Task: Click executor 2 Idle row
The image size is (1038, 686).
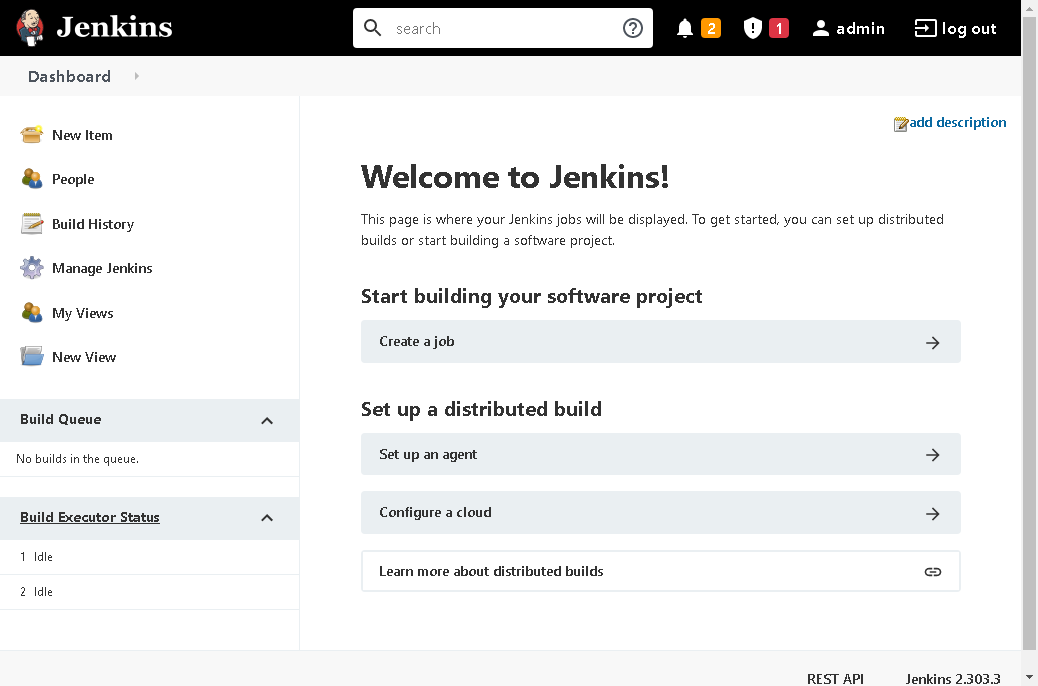Action: (150, 592)
